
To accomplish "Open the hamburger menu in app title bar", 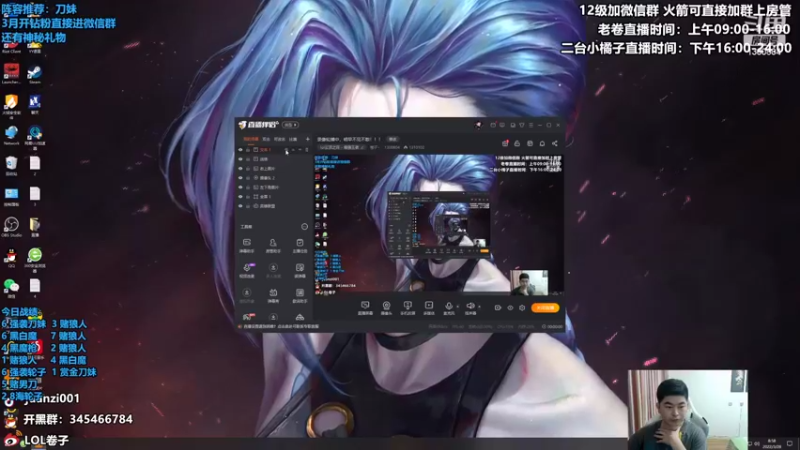I will pyautogui.click(x=531, y=125).
